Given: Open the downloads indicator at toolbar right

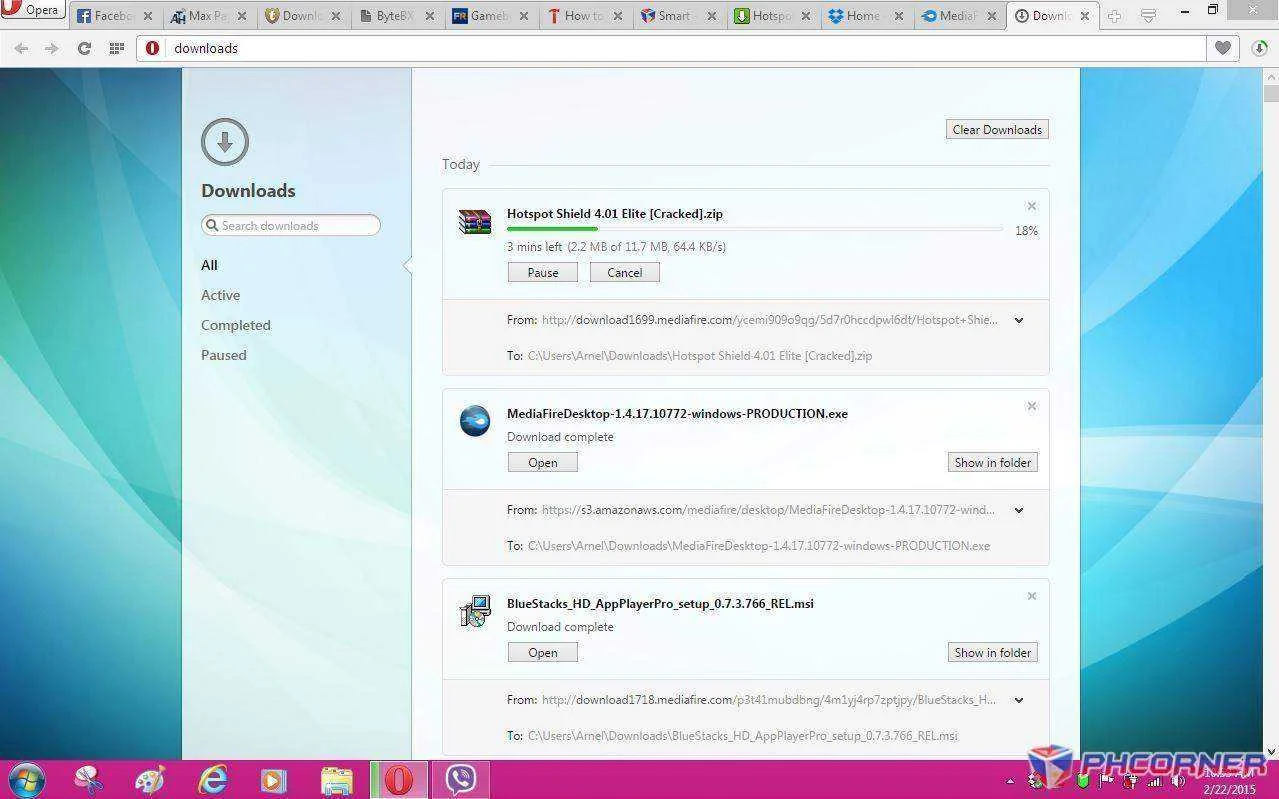Looking at the screenshot, I should point(1259,48).
